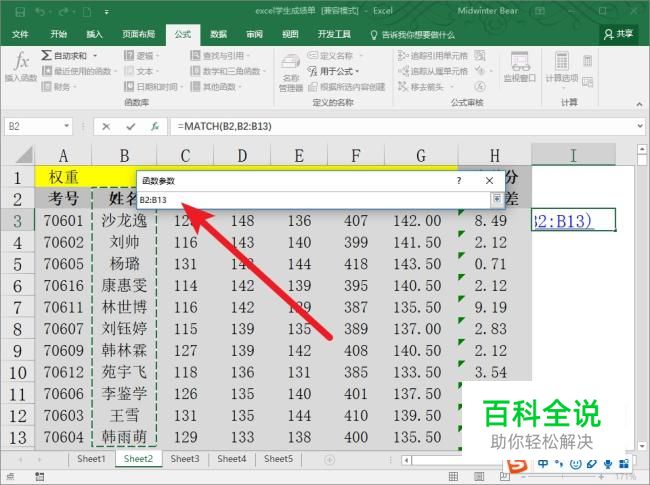Click the cell with name 康惠雯

pos(124,286)
